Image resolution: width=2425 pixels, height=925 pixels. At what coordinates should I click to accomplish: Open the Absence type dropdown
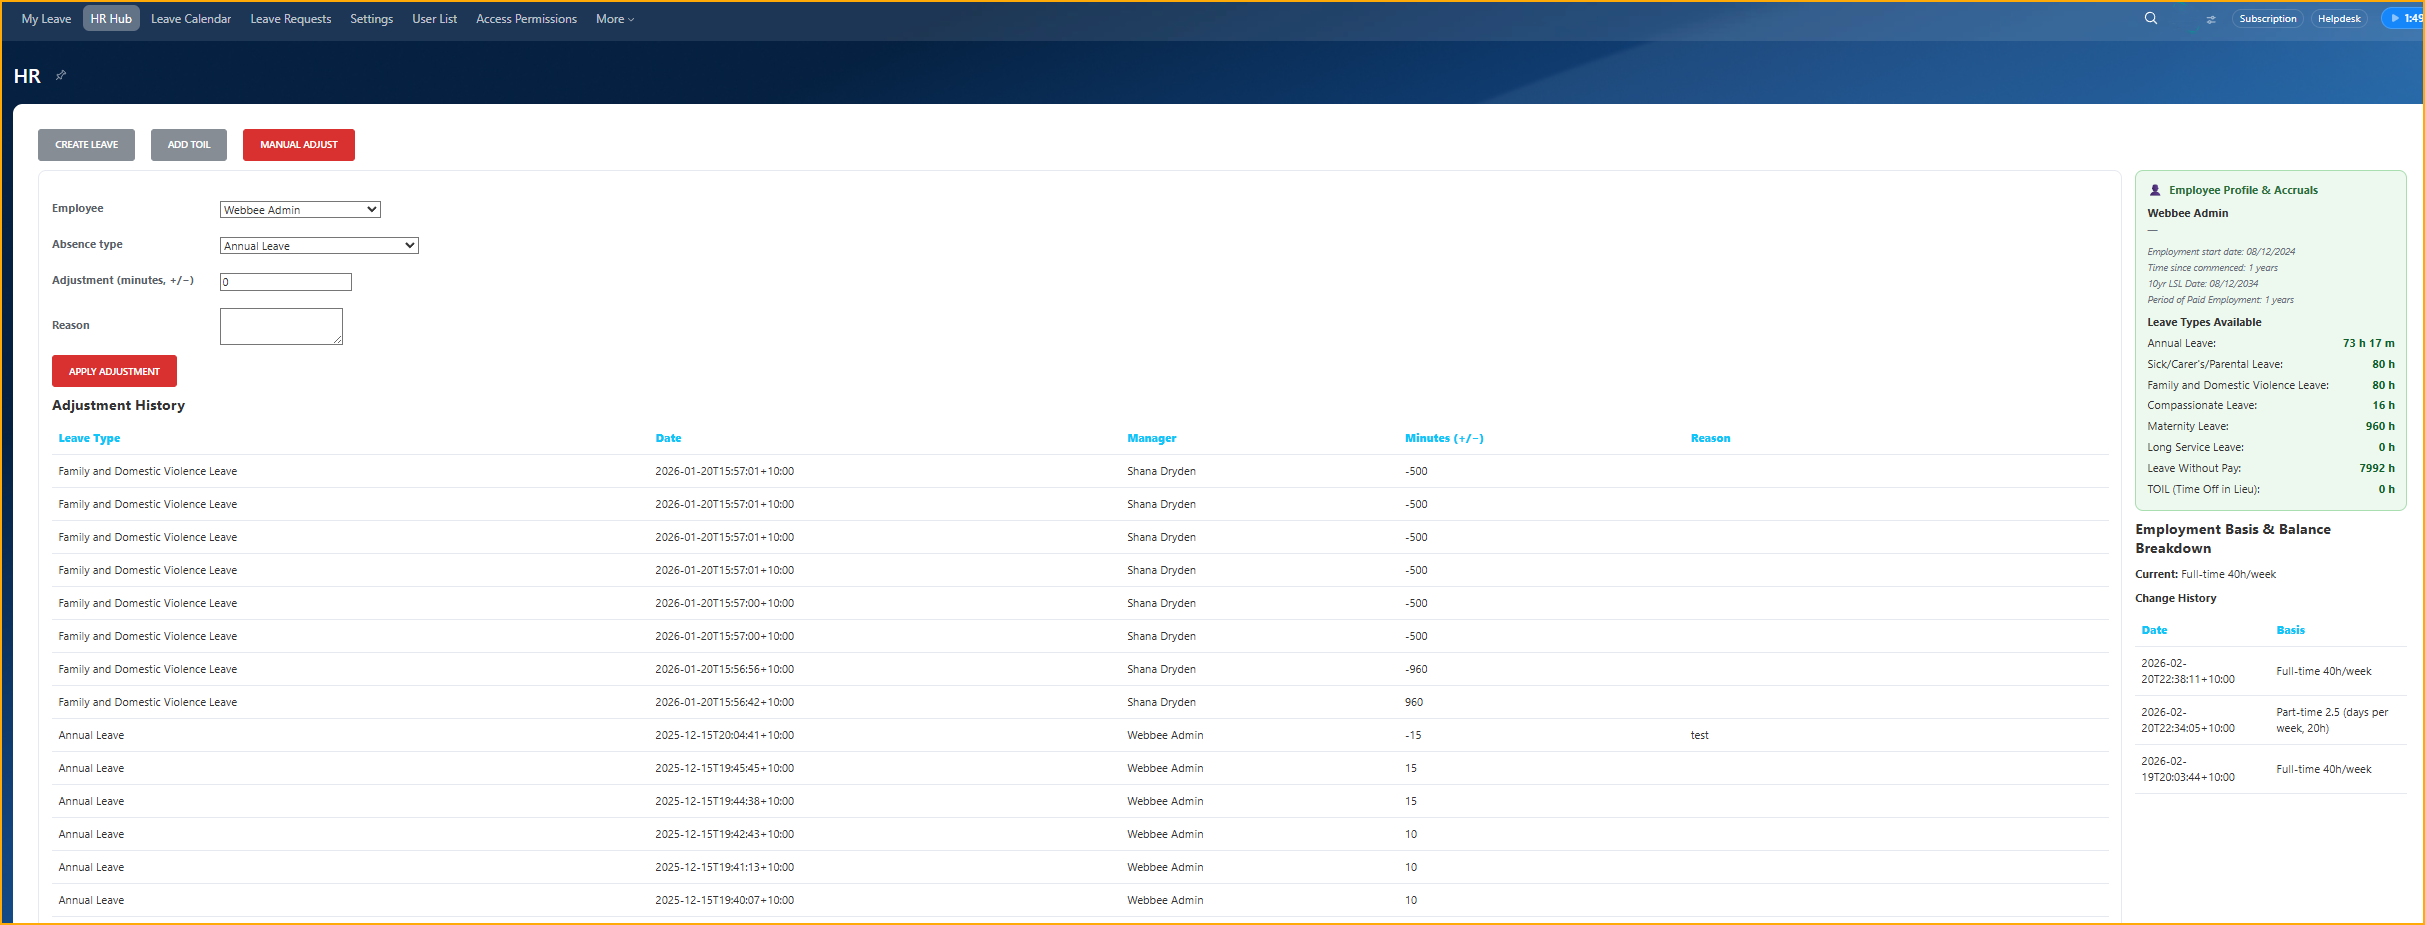point(319,246)
